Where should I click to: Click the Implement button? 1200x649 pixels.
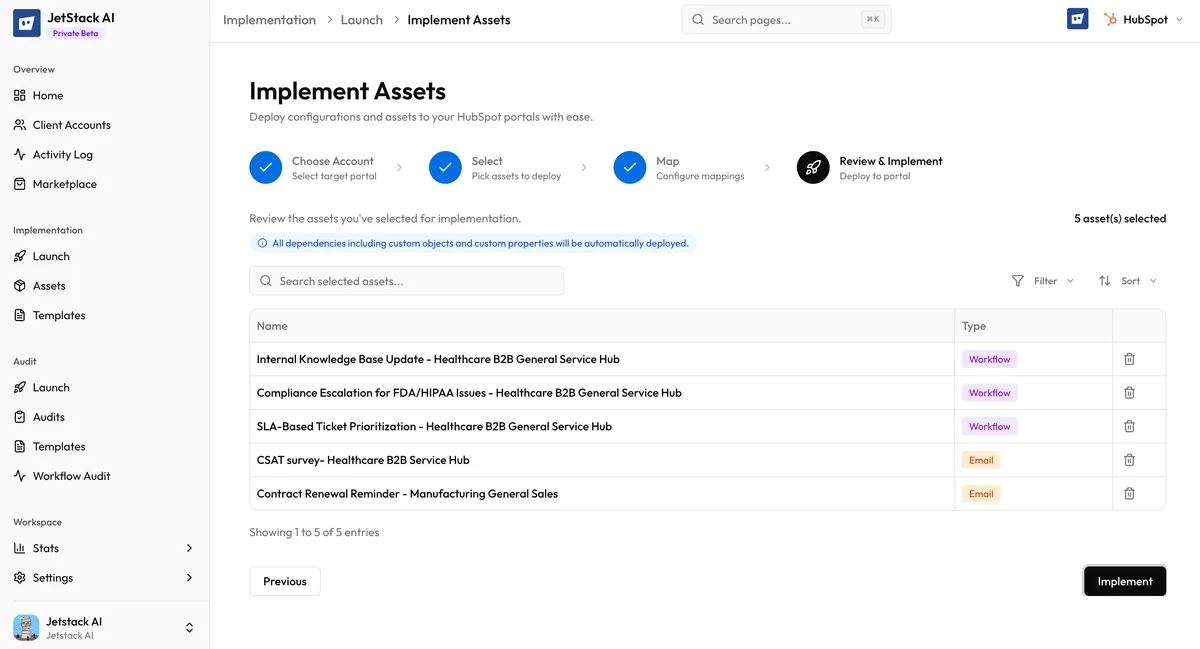click(1124, 581)
